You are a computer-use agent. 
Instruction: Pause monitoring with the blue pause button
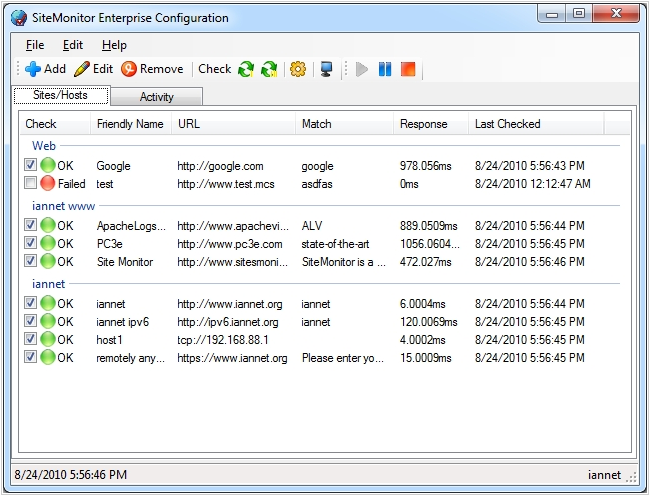385,69
